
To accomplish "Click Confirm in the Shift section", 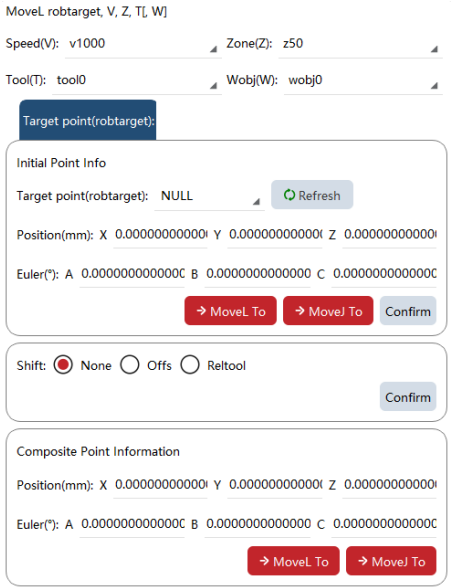I will point(408,397).
